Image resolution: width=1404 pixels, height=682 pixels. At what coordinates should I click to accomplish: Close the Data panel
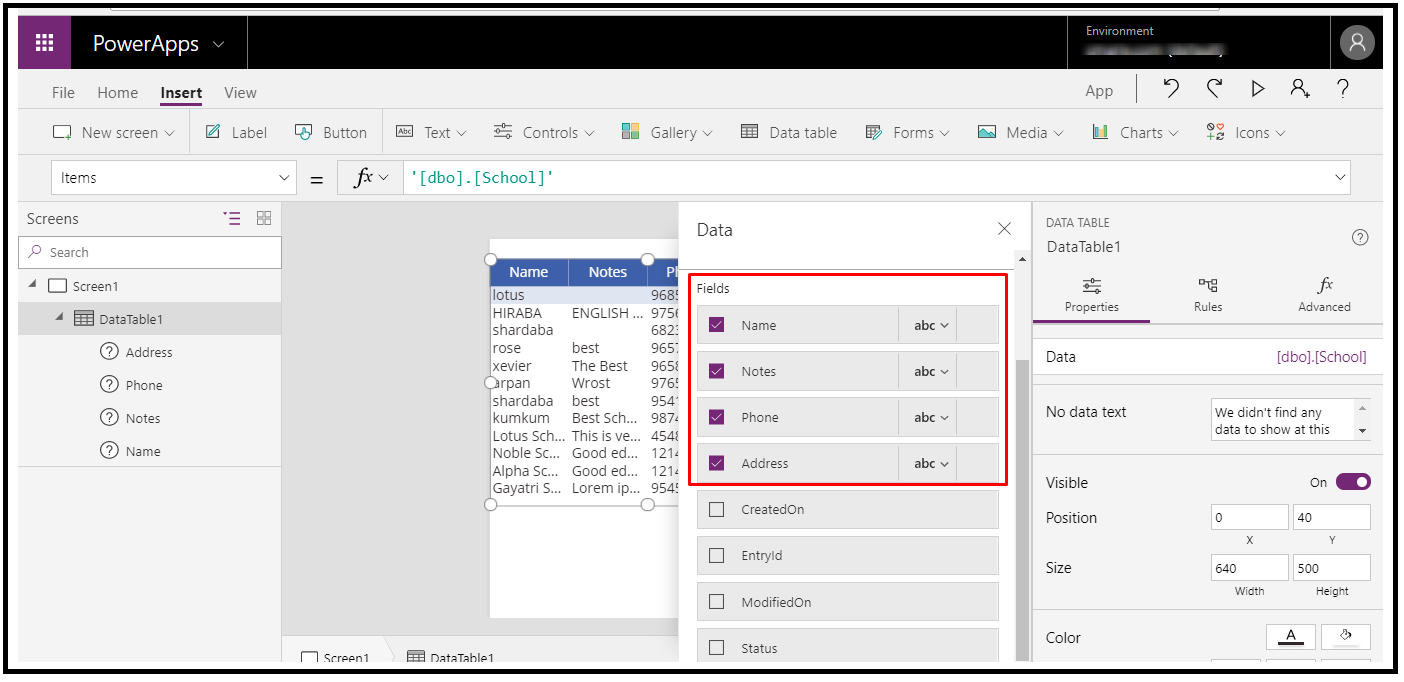pos(1004,229)
